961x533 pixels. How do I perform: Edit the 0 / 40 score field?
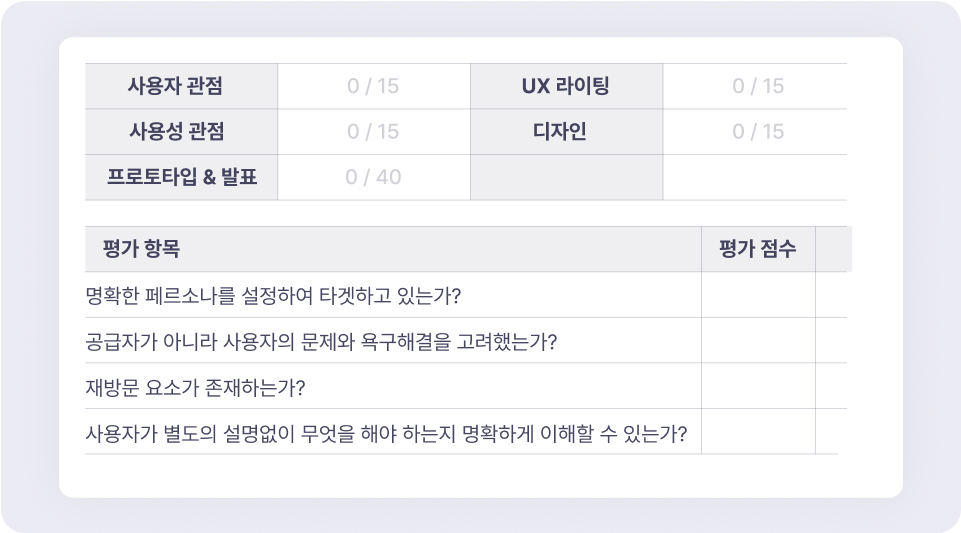373,177
